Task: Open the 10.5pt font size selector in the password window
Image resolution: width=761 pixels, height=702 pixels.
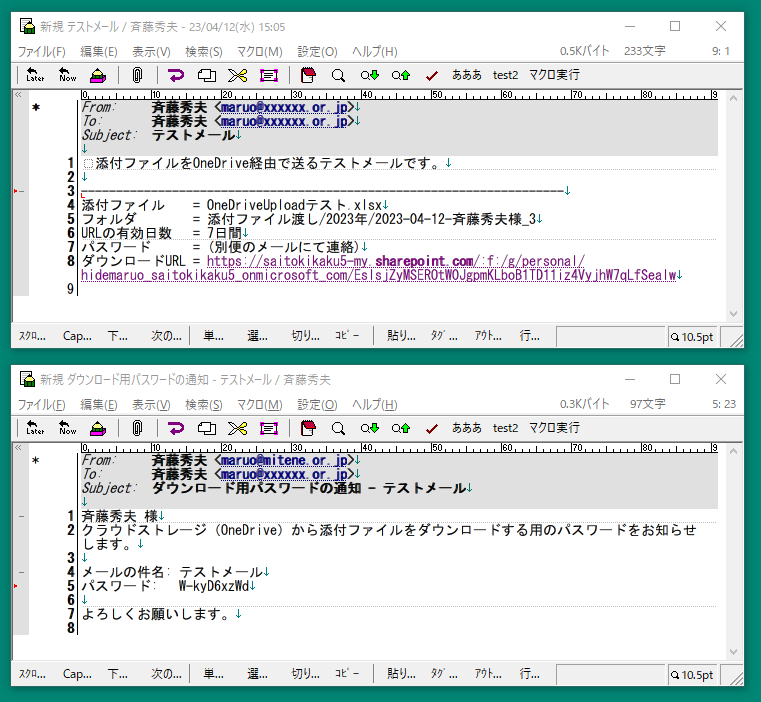Action: point(692,675)
